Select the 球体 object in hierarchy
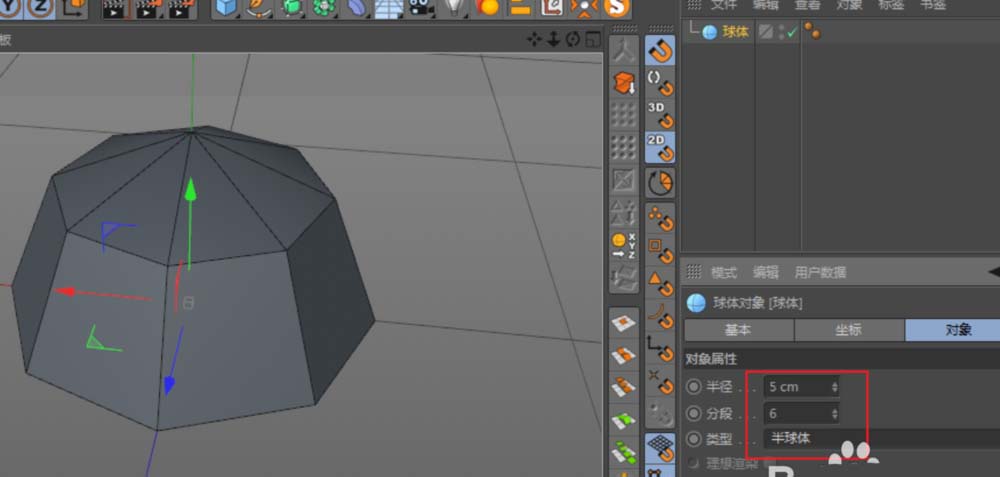This screenshot has height=477, width=1000. [x=735, y=33]
